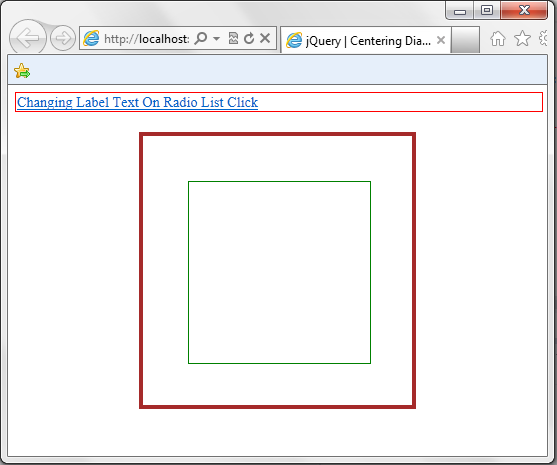Viewport: 557px width, 465px height.
Task: Open Favorites with the star icon
Action: pos(522,38)
